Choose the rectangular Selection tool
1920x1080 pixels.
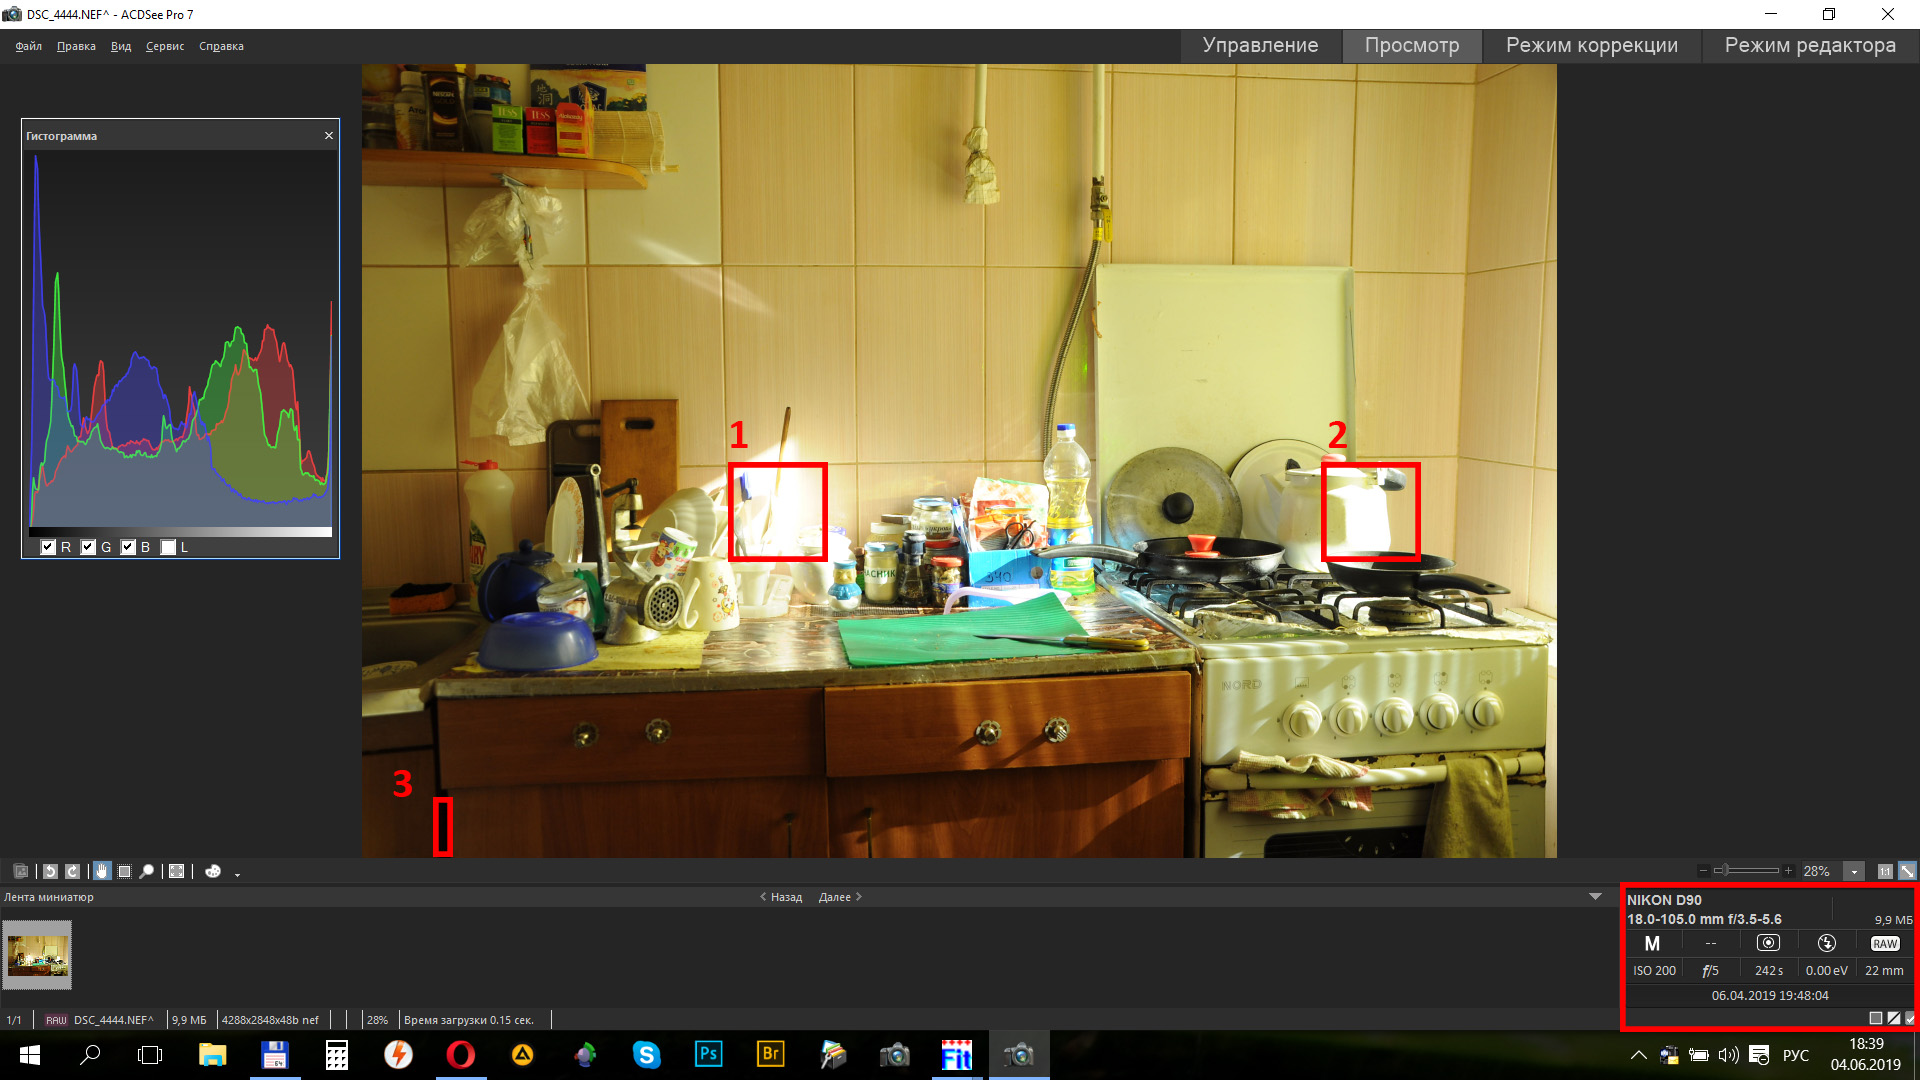point(124,871)
